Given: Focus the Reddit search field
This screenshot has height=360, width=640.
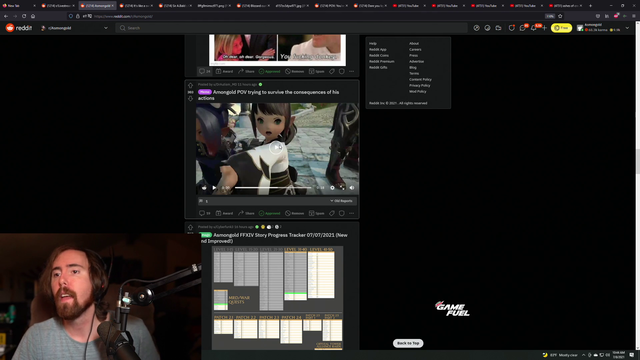Looking at the screenshot, I should click(291, 28).
